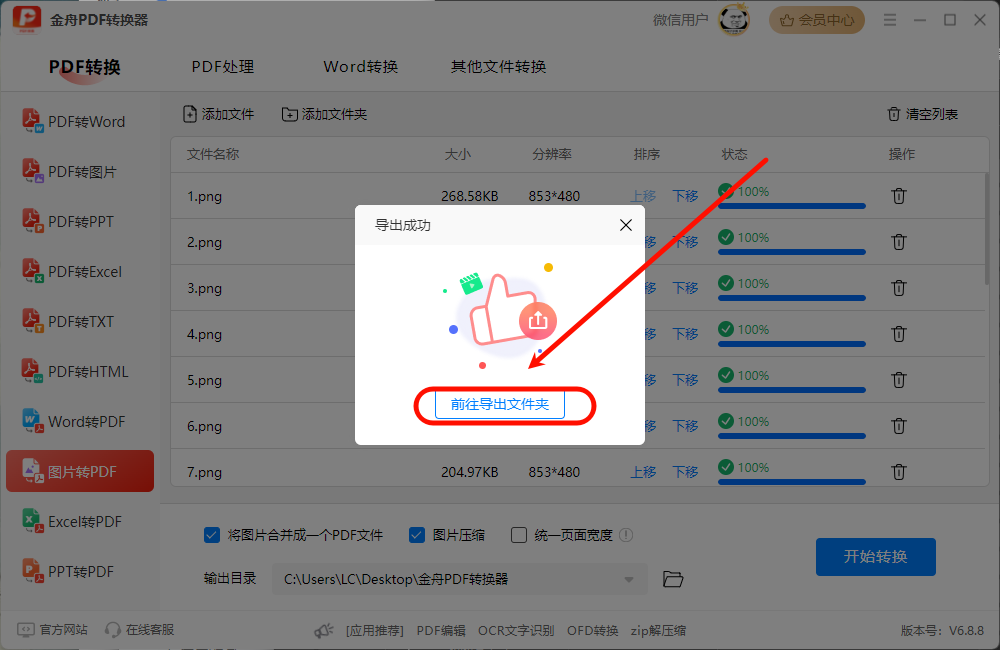Click the 添加文件夹 add folder icon
This screenshot has width=1000, height=650.
290,114
